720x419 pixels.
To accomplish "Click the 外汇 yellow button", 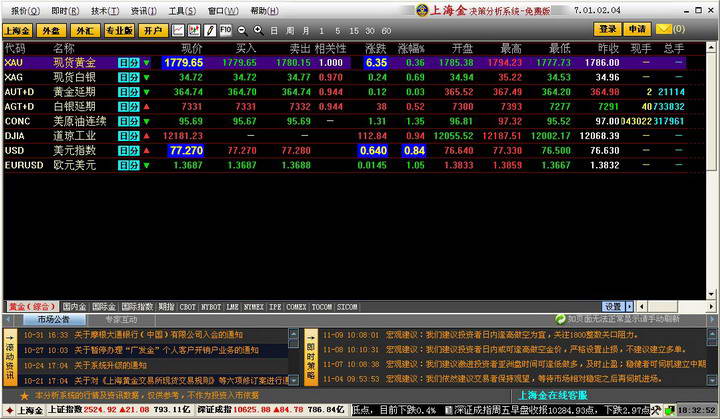I will pyautogui.click(x=85, y=31).
